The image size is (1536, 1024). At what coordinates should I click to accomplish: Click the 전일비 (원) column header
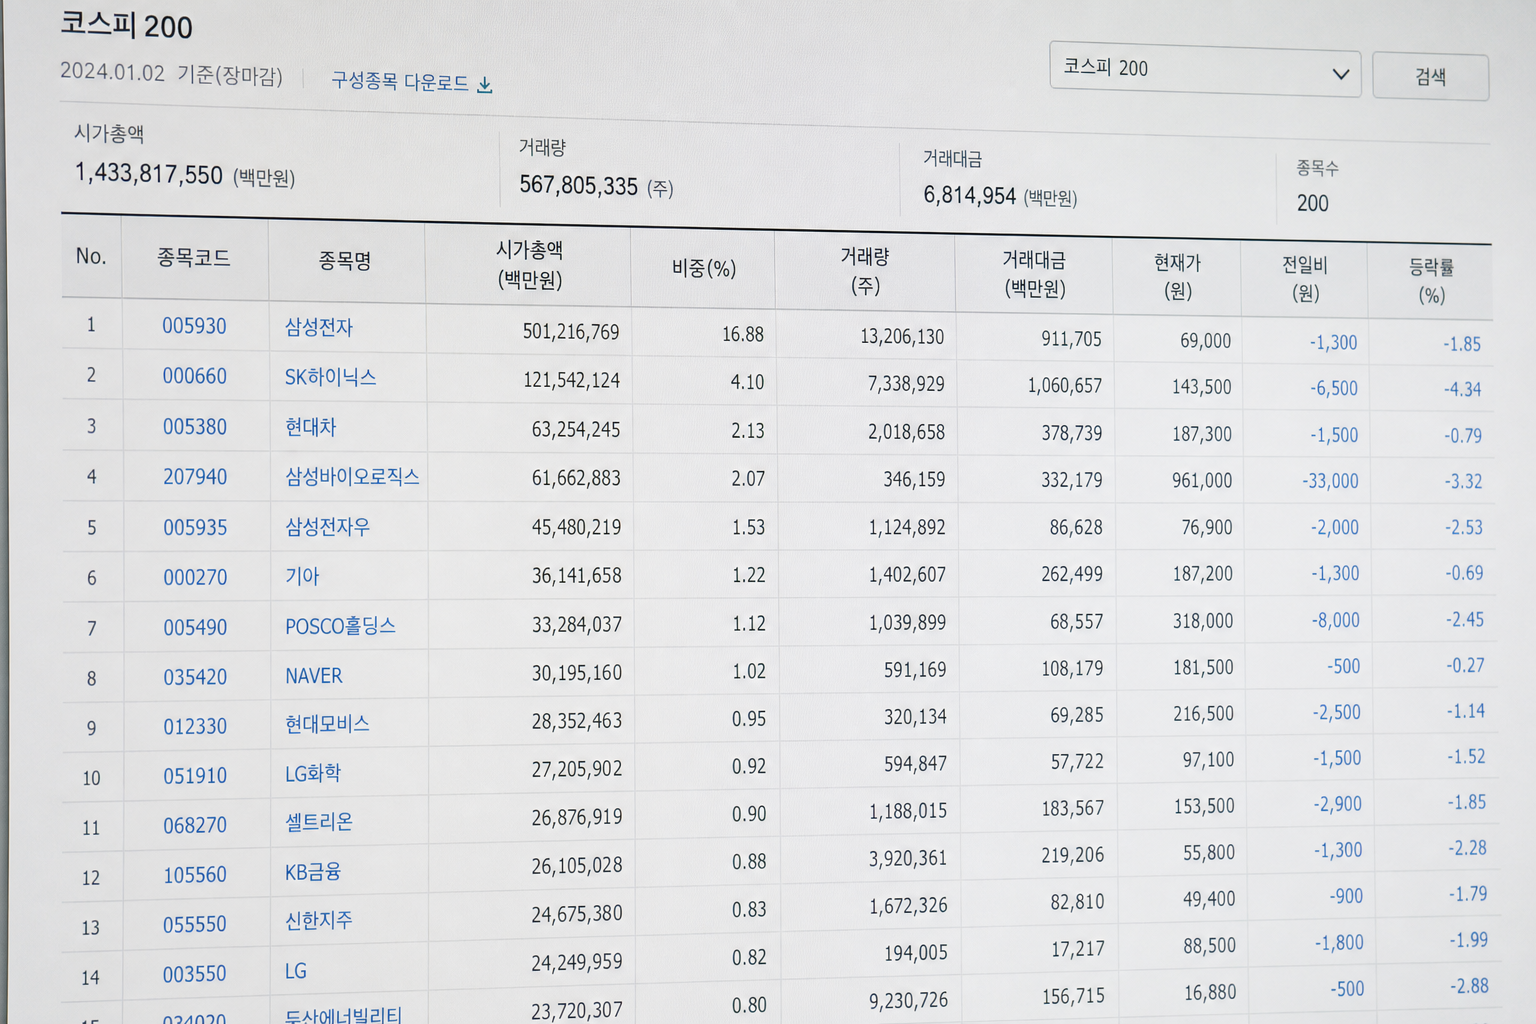pyautogui.click(x=1305, y=279)
